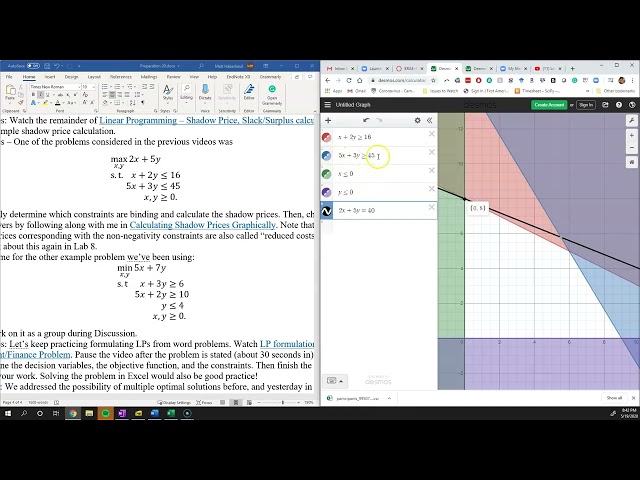Click the Desmos share graph icon
This screenshot has width=640, height=480.
(x=605, y=105)
